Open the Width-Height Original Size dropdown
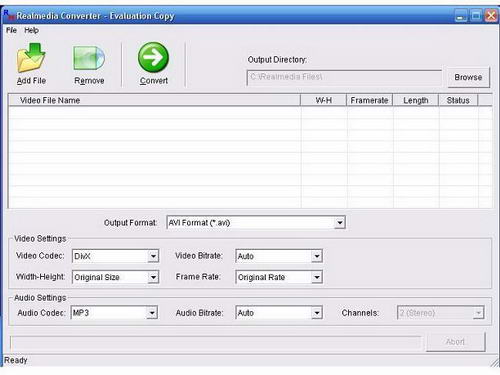500x375 pixels. click(x=115, y=277)
